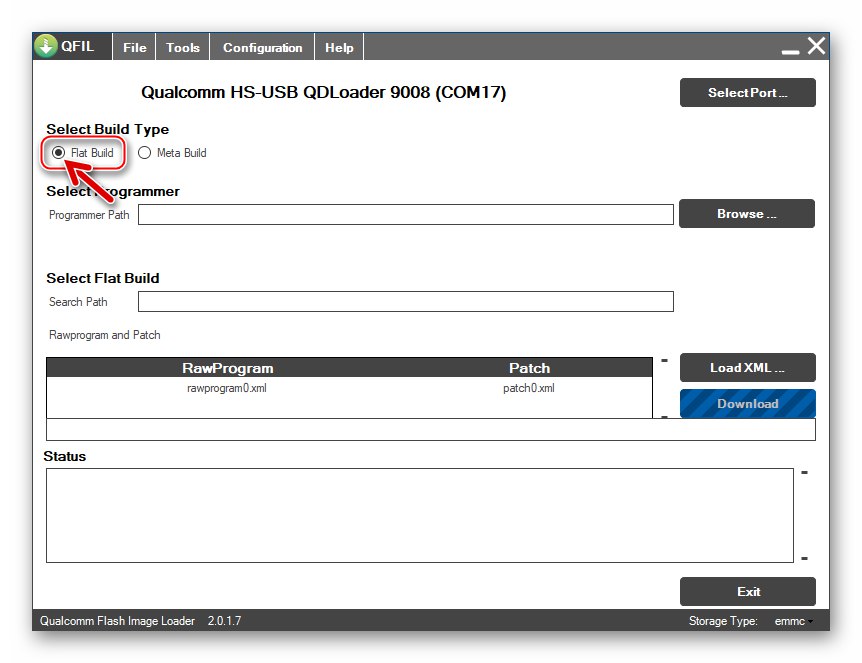Start flashing with the Download button
This screenshot has height=663, width=862.
pos(747,404)
